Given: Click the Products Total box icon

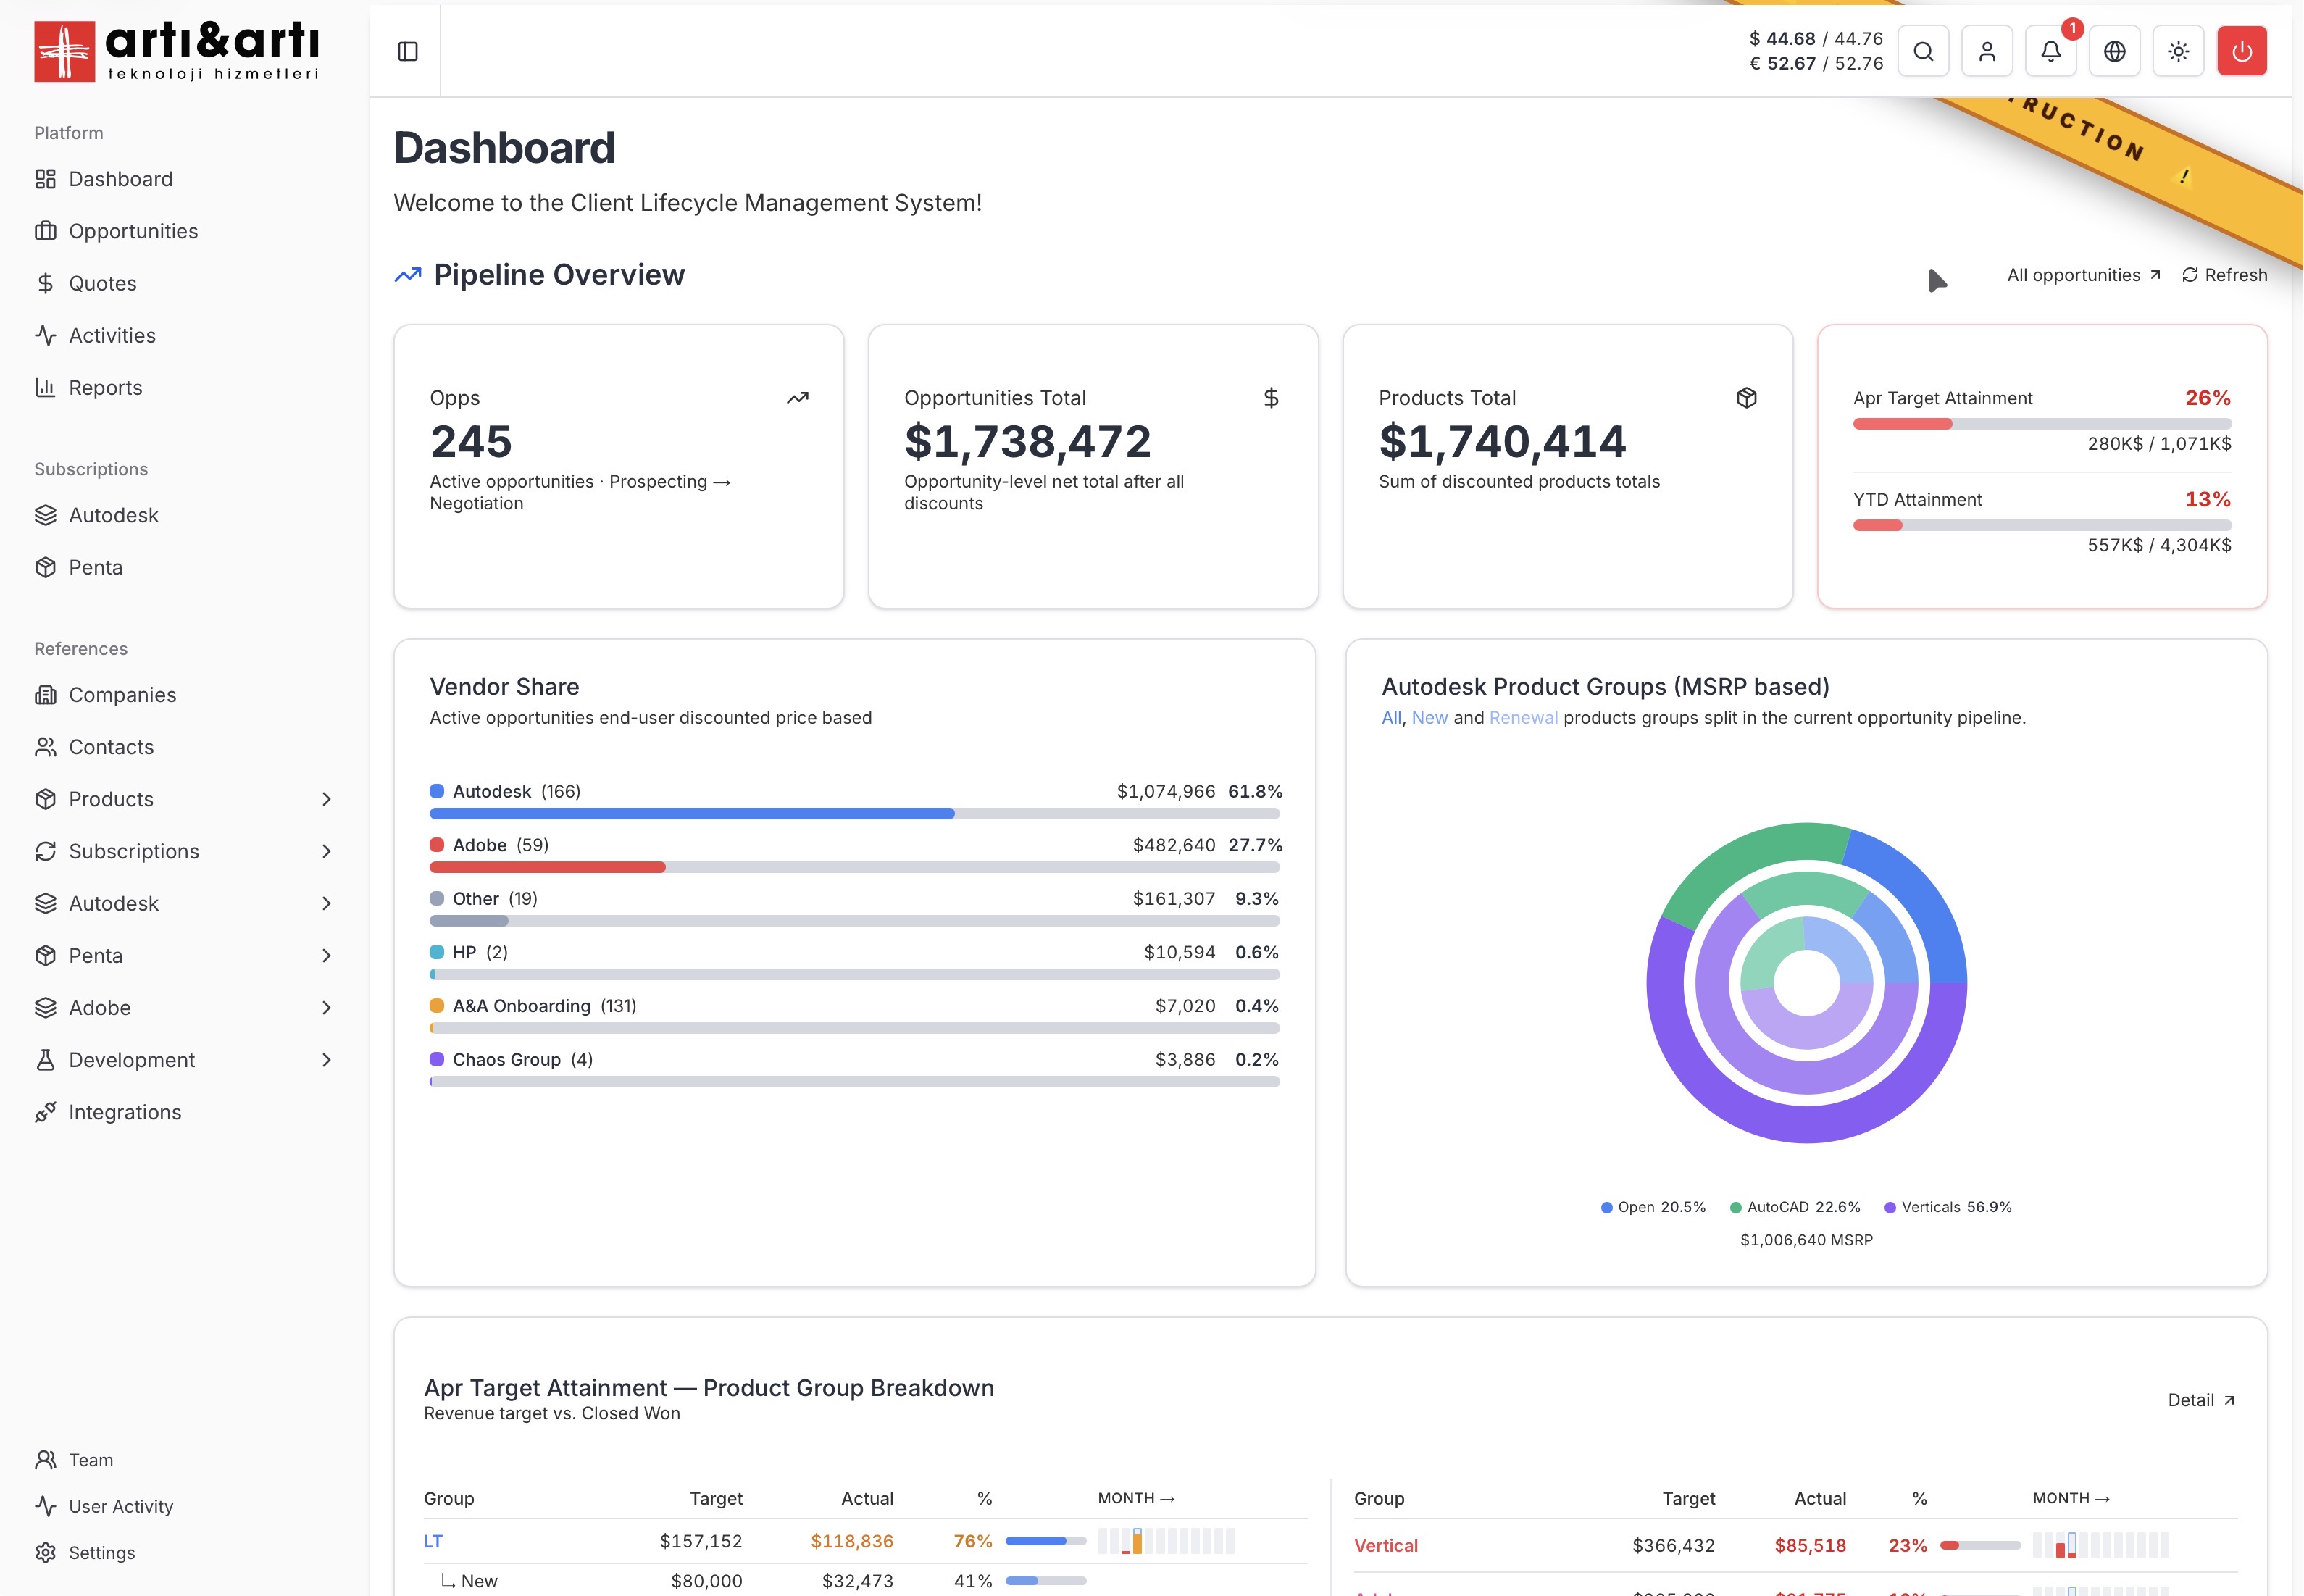Looking at the screenshot, I should [x=1746, y=398].
